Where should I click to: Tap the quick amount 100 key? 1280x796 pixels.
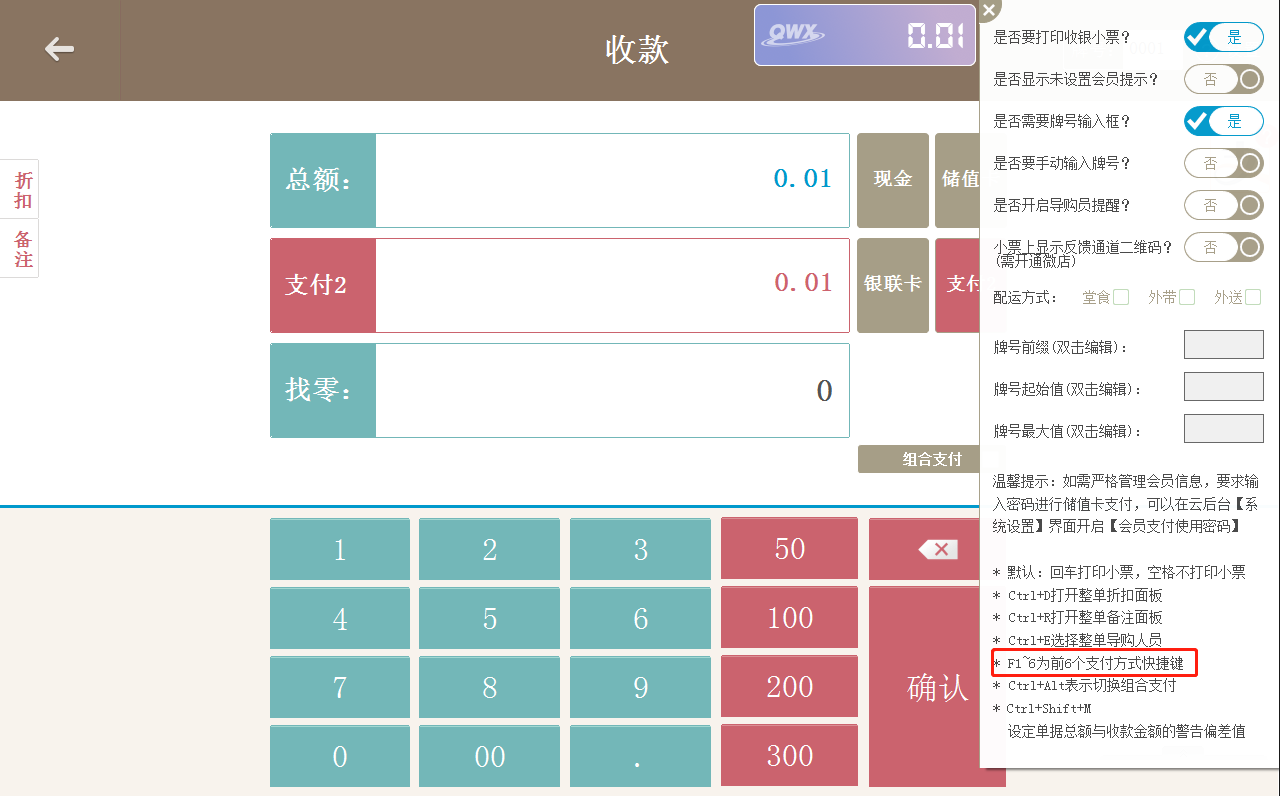[789, 618]
